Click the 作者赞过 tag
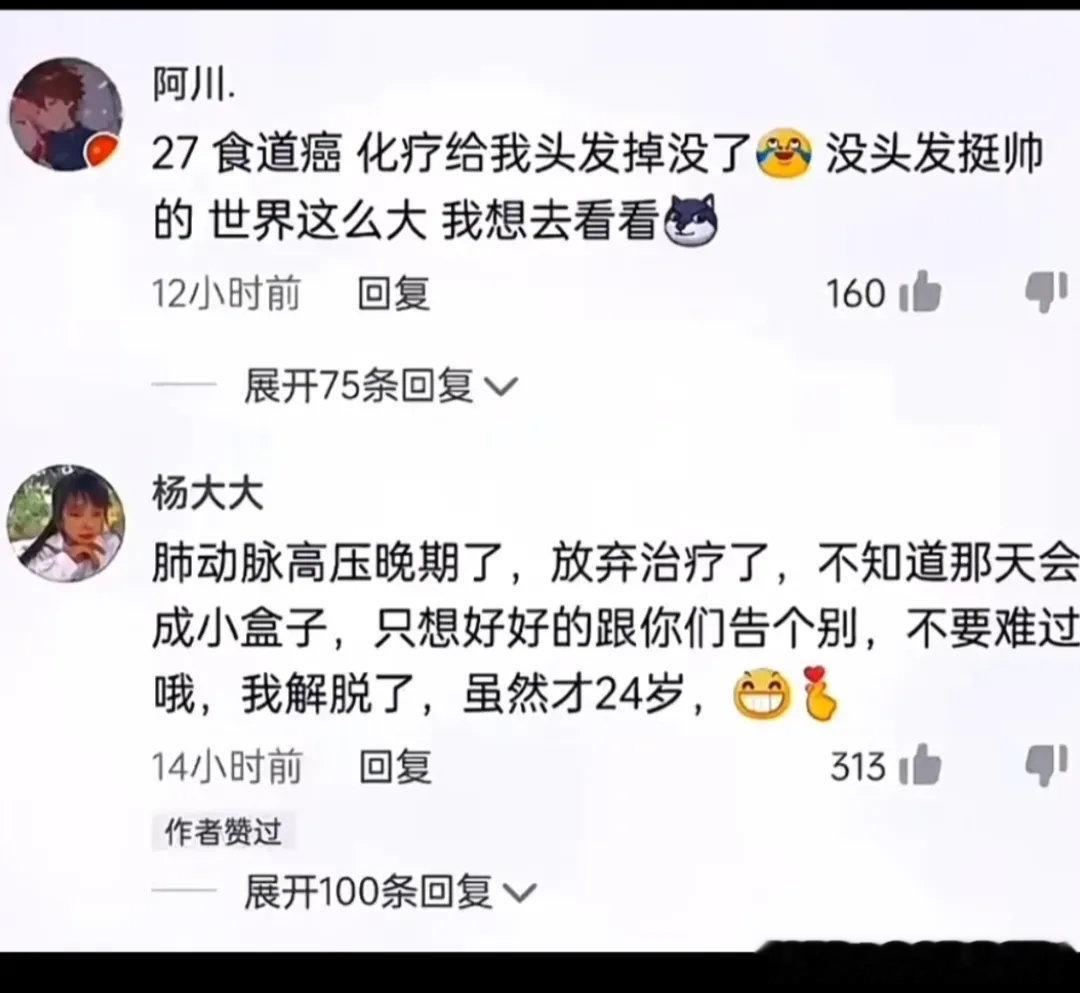Viewport: 1080px width, 993px height. [223, 832]
